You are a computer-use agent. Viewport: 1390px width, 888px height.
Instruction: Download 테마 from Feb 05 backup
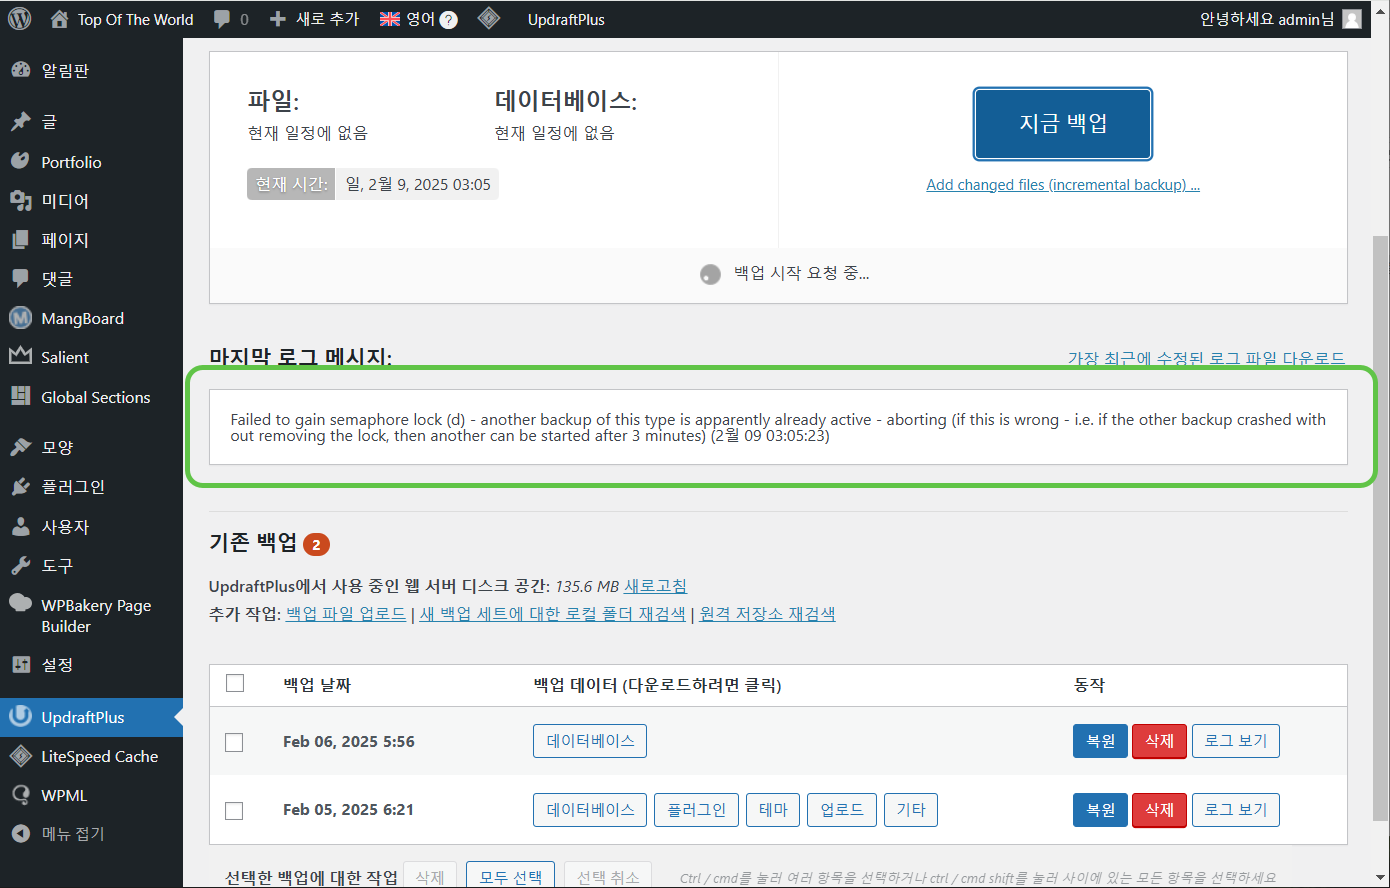coord(773,810)
